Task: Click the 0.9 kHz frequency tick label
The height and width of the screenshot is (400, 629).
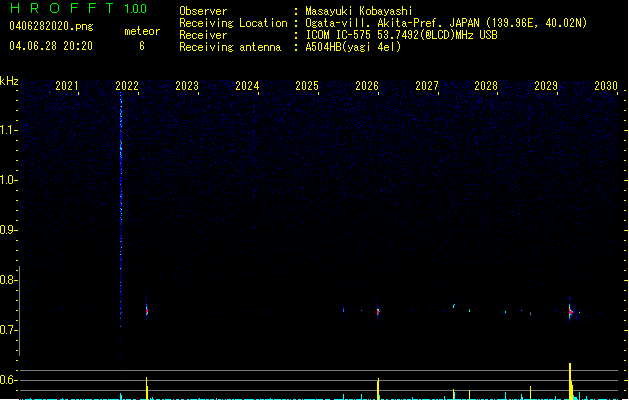Action: pyautogui.click(x=8, y=230)
